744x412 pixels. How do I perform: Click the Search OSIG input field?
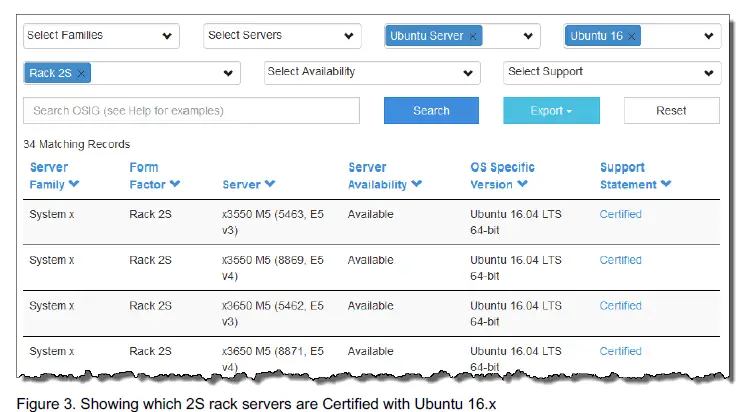pyautogui.click(x=191, y=111)
